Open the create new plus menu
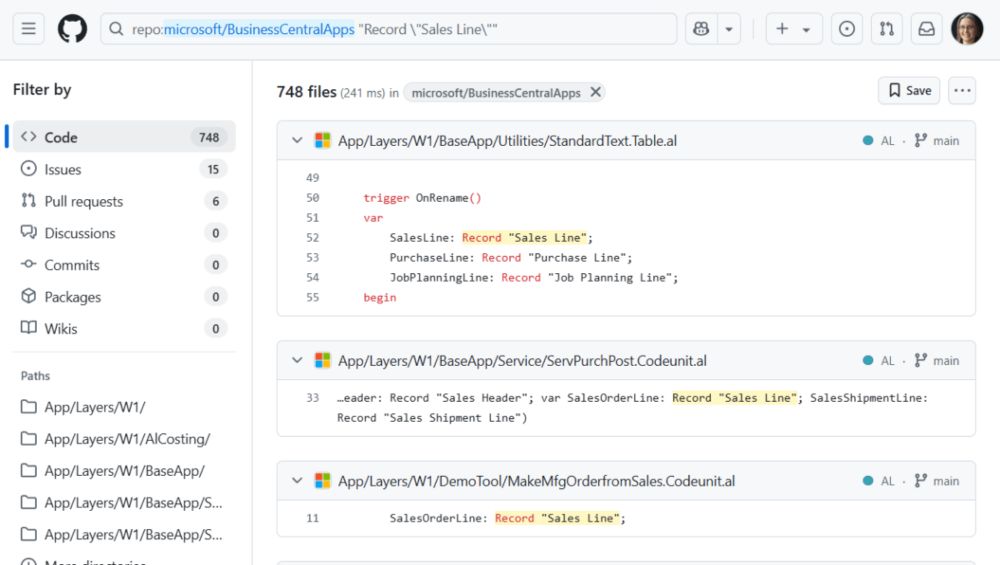Viewport: 1000px width, 565px height. [x=793, y=29]
